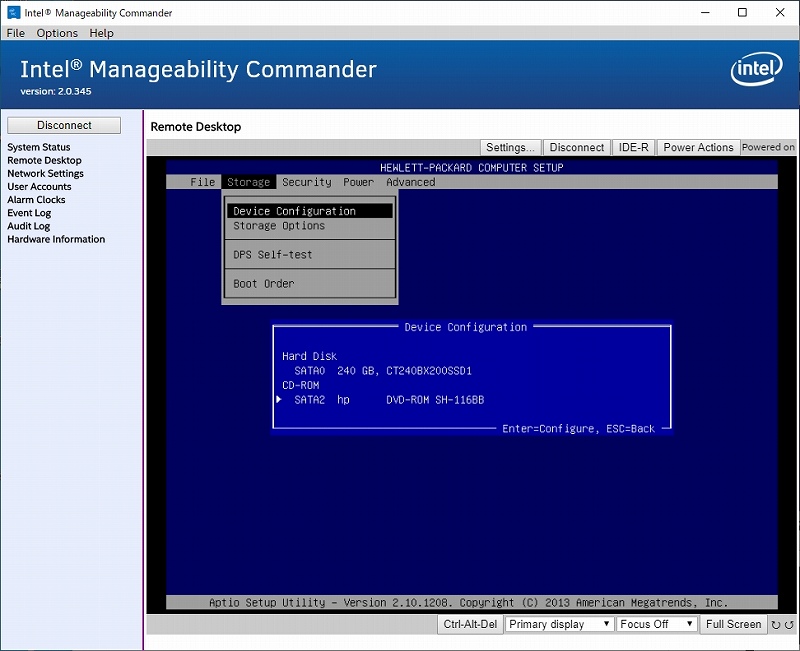
Task: Minimize the Manageability Commander window
Action: [706, 12]
